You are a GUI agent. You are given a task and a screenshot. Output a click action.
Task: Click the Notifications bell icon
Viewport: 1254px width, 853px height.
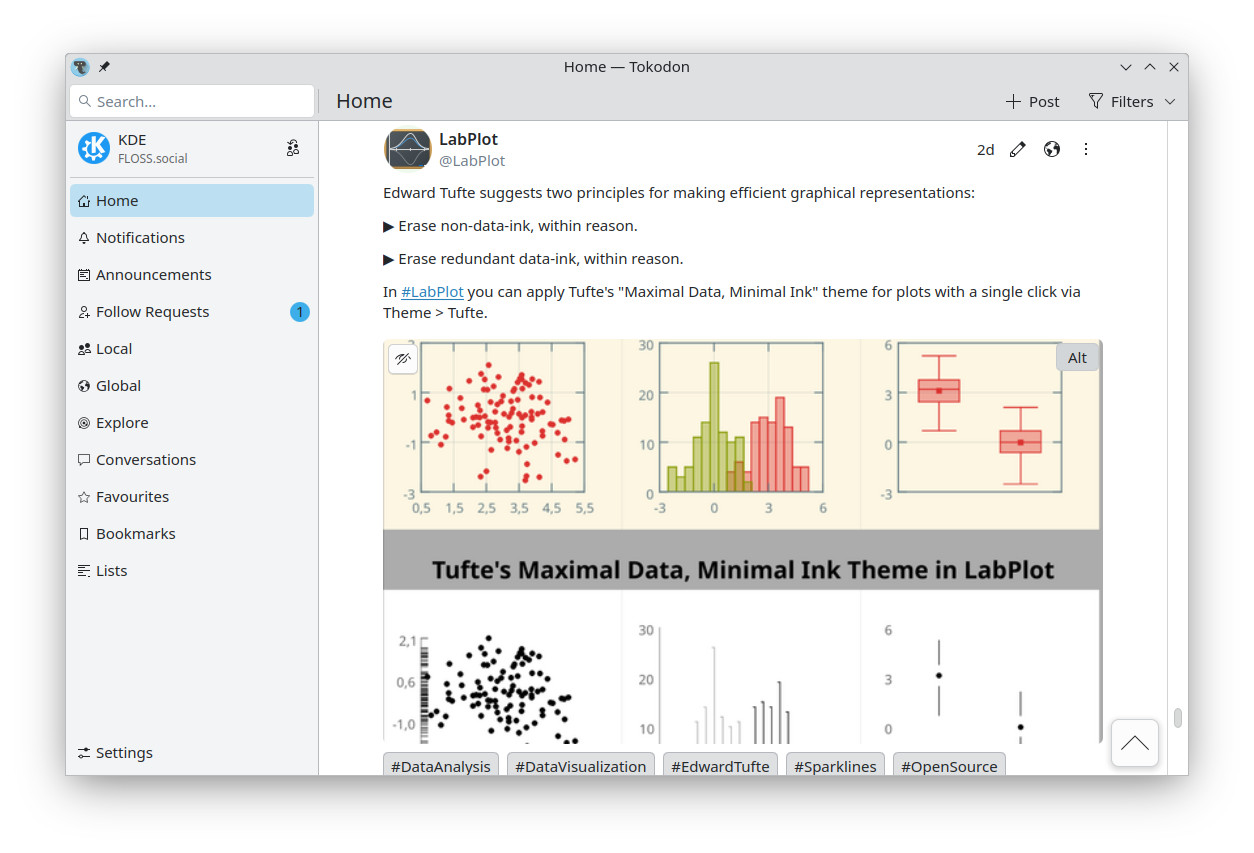click(x=84, y=238)
